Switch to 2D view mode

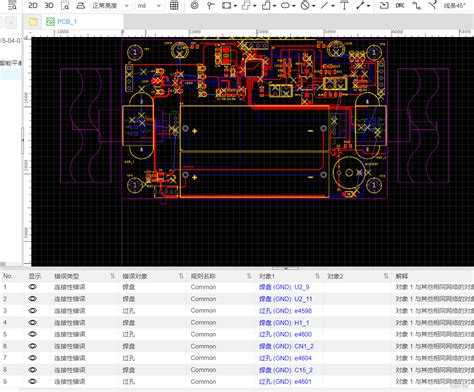click(33, 5)
